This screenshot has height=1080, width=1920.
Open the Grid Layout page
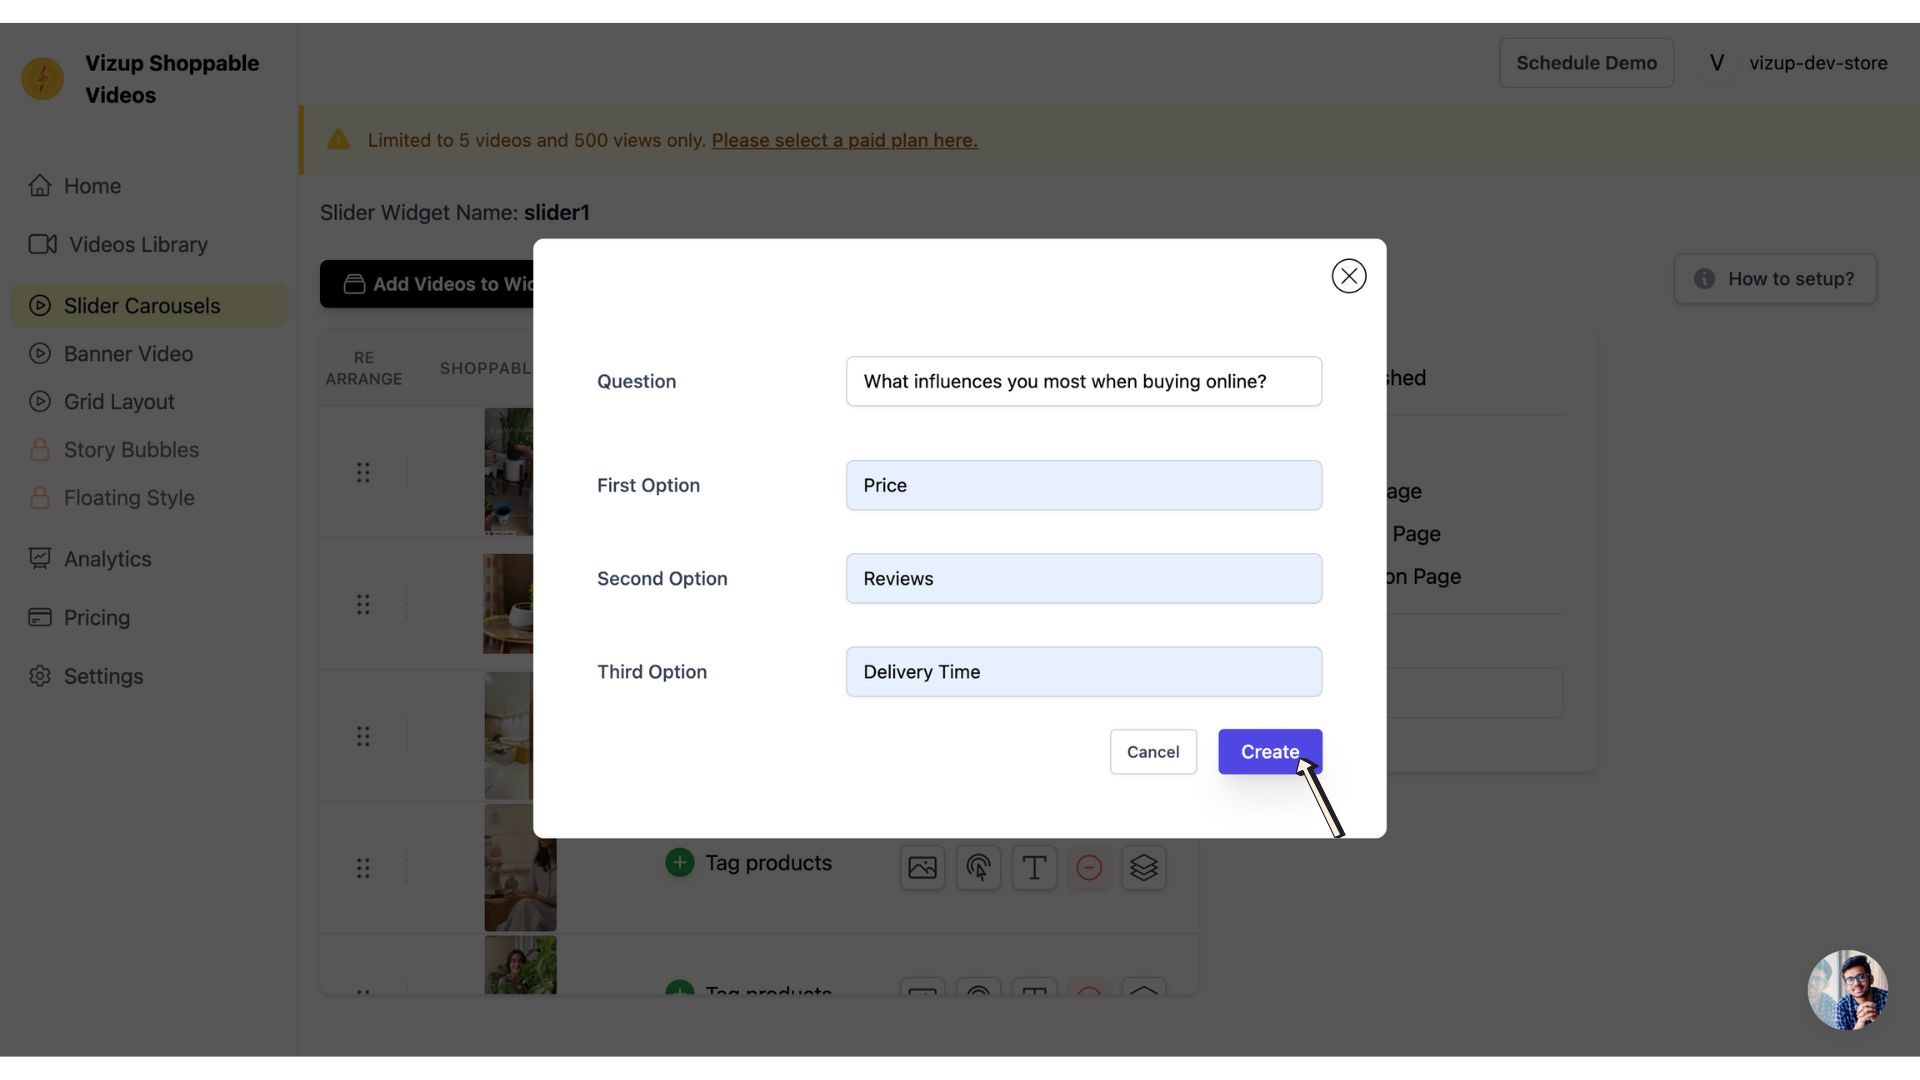pyautogui.click(x=119, y=401)
